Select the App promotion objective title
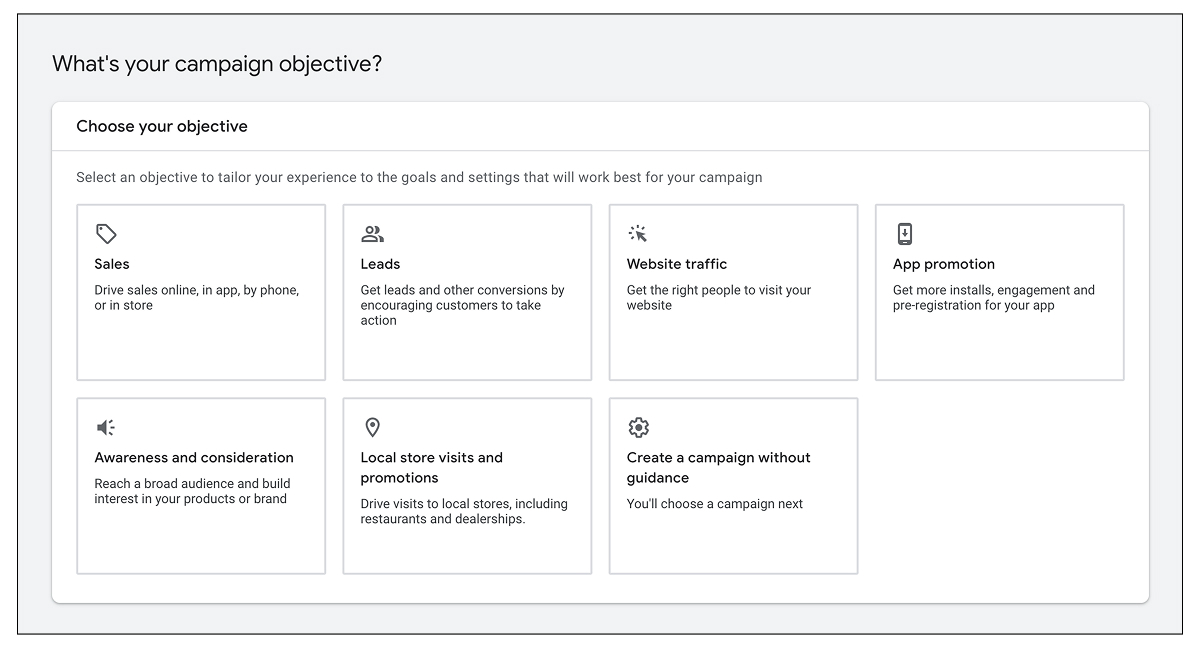Screen dimensions: 1200x648 click(943, 264)
